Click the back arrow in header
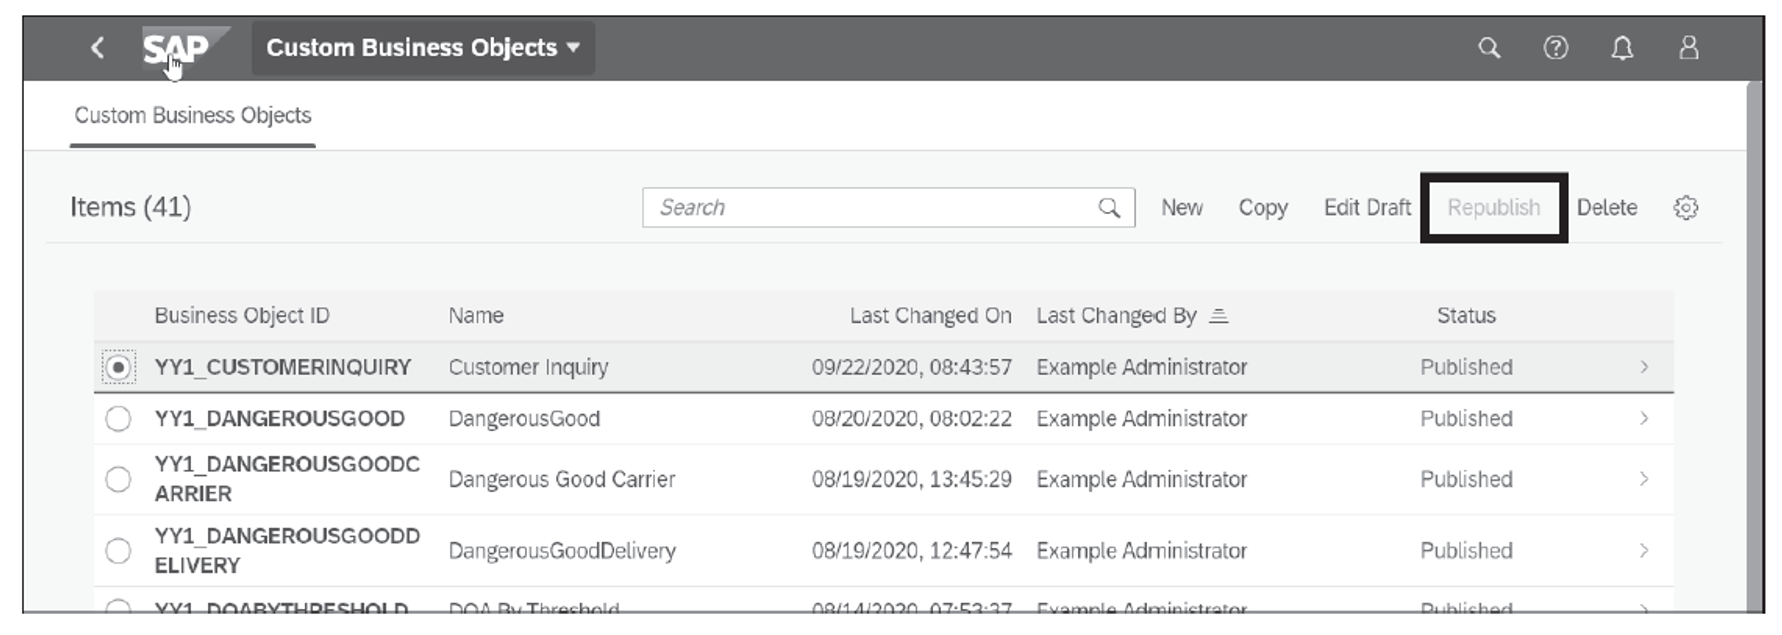The height and width of the screenshot is (635, 1782). 97,47
